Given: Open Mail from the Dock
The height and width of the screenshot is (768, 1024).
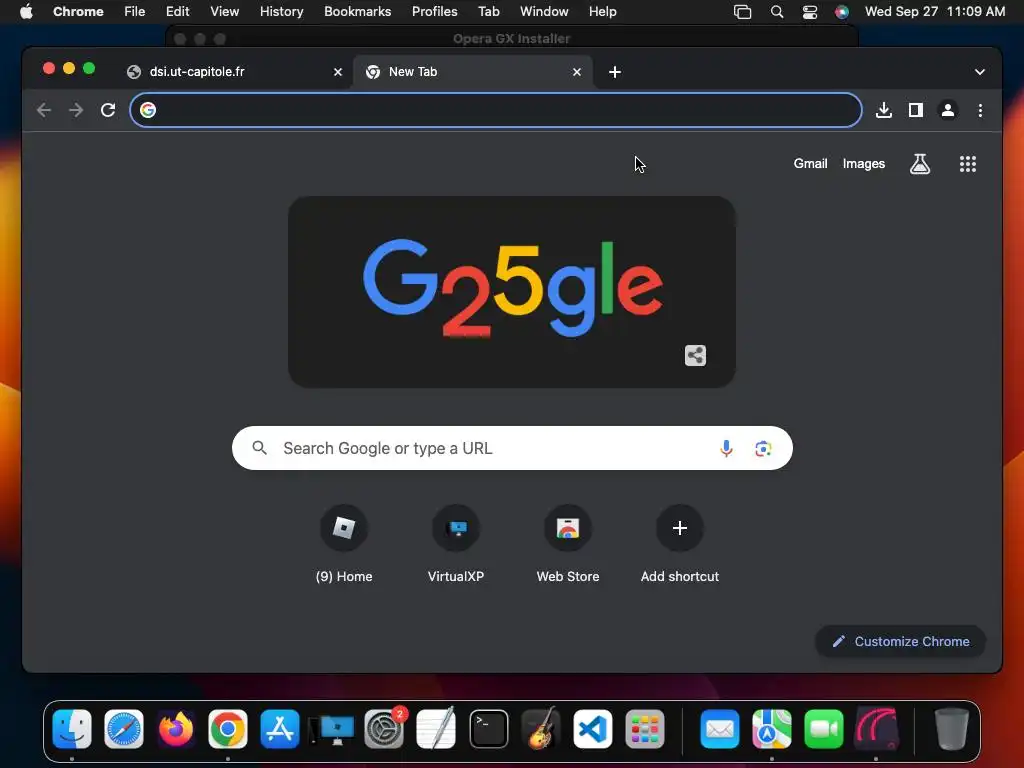Looking at the screenshot, I should click(720, 729).
